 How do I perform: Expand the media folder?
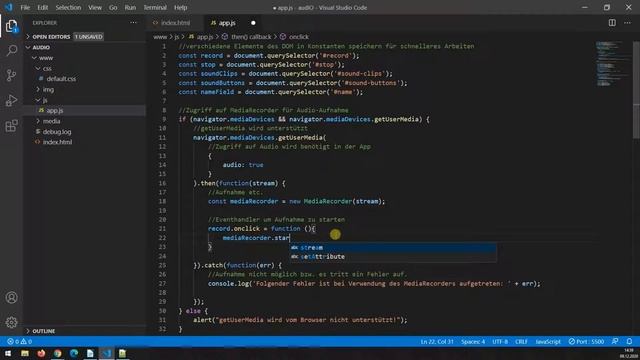point(51,121)
